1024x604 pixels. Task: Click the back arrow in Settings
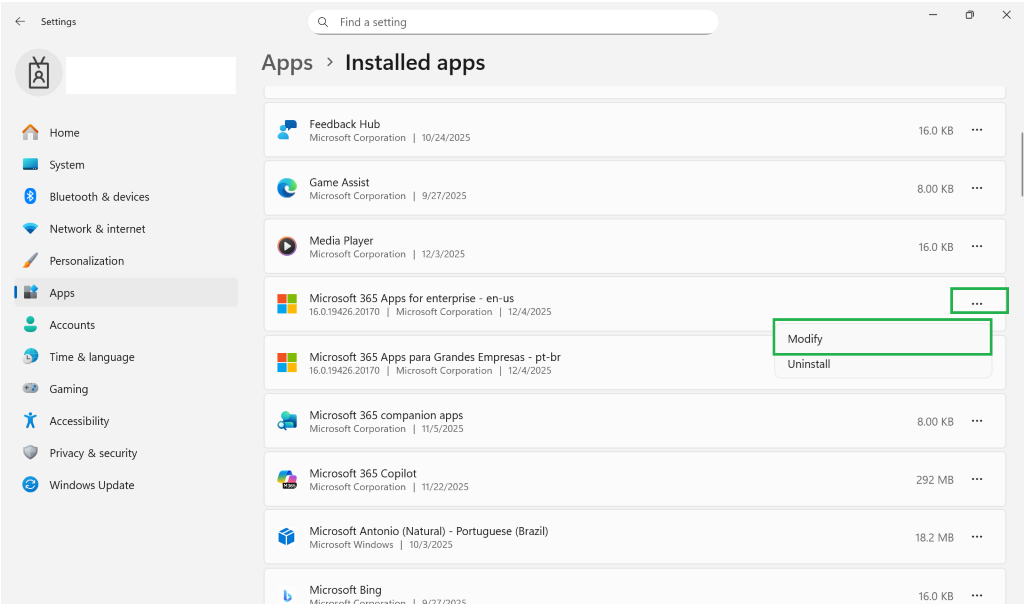(x=20, y=21)
